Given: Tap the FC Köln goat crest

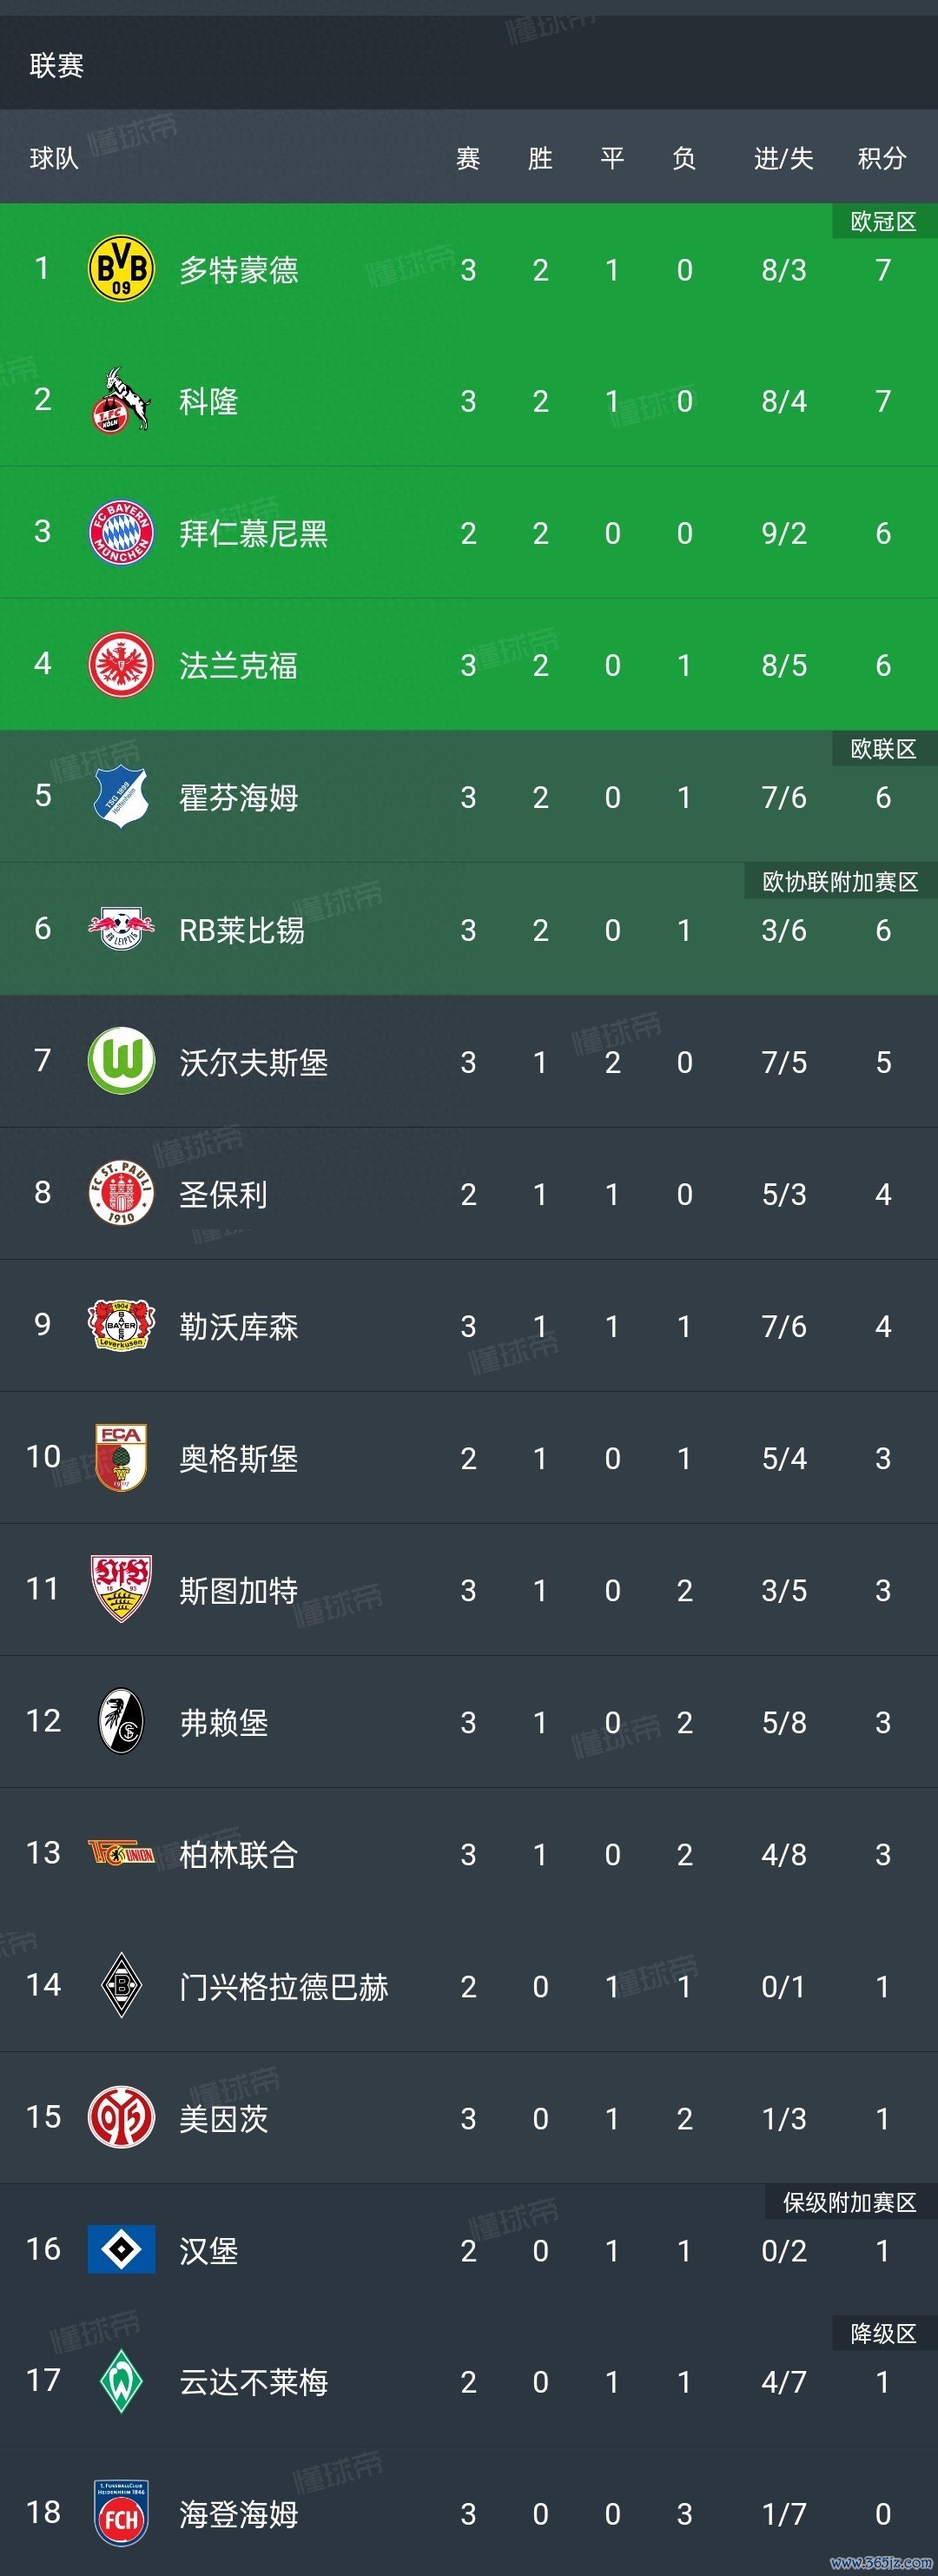Looking at the screenshot, I should tap(121, 401).
